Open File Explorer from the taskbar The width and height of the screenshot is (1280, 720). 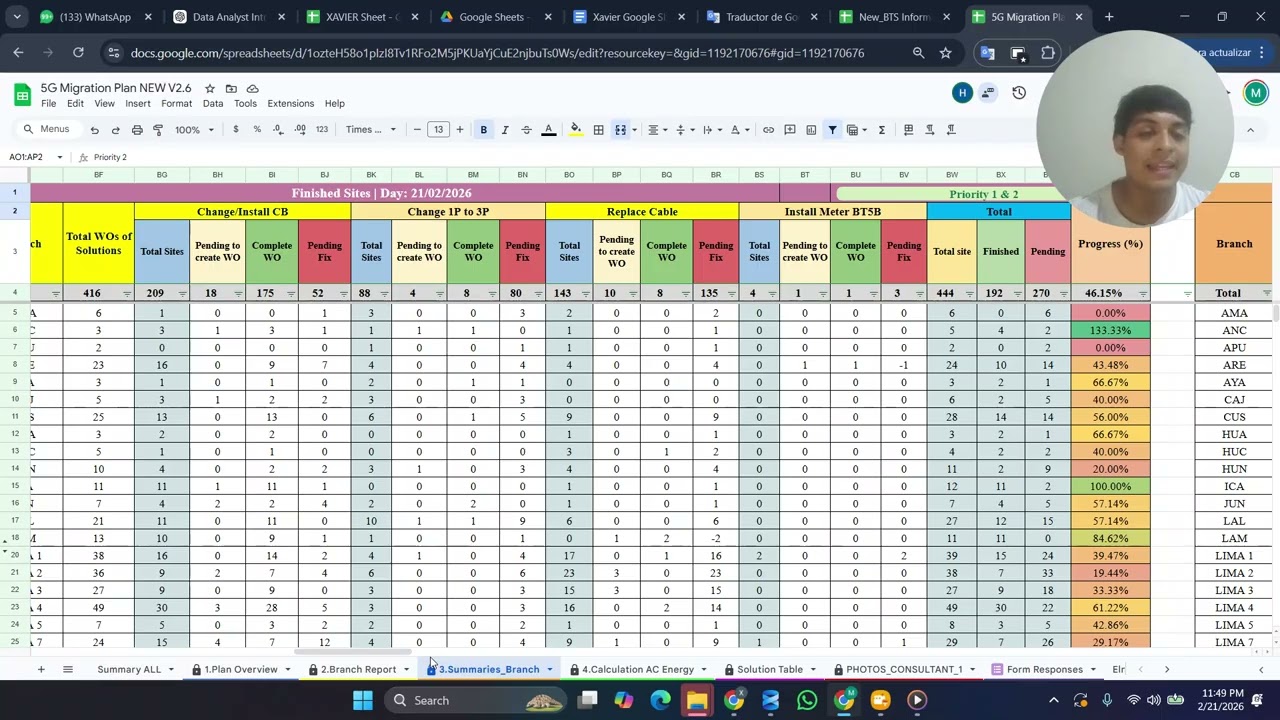click(x=697, y=700)
